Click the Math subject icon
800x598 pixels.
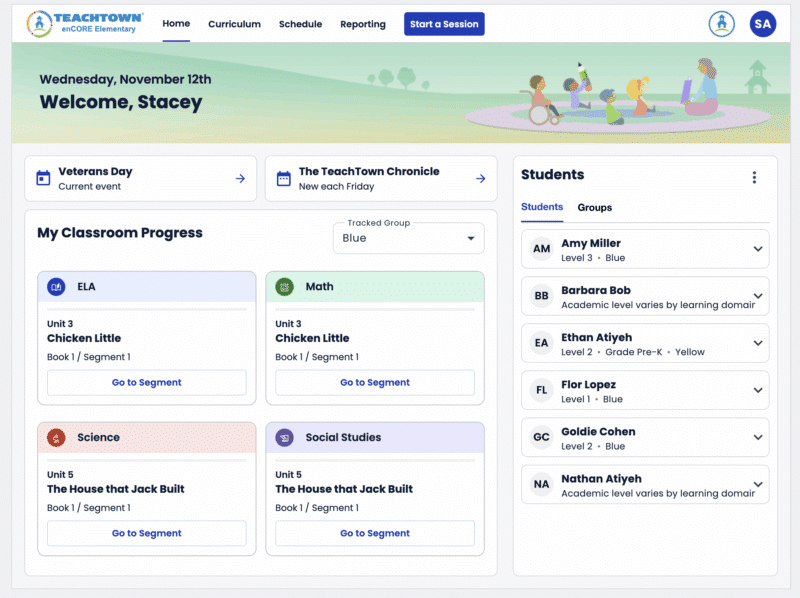click(x=285, y=287)
